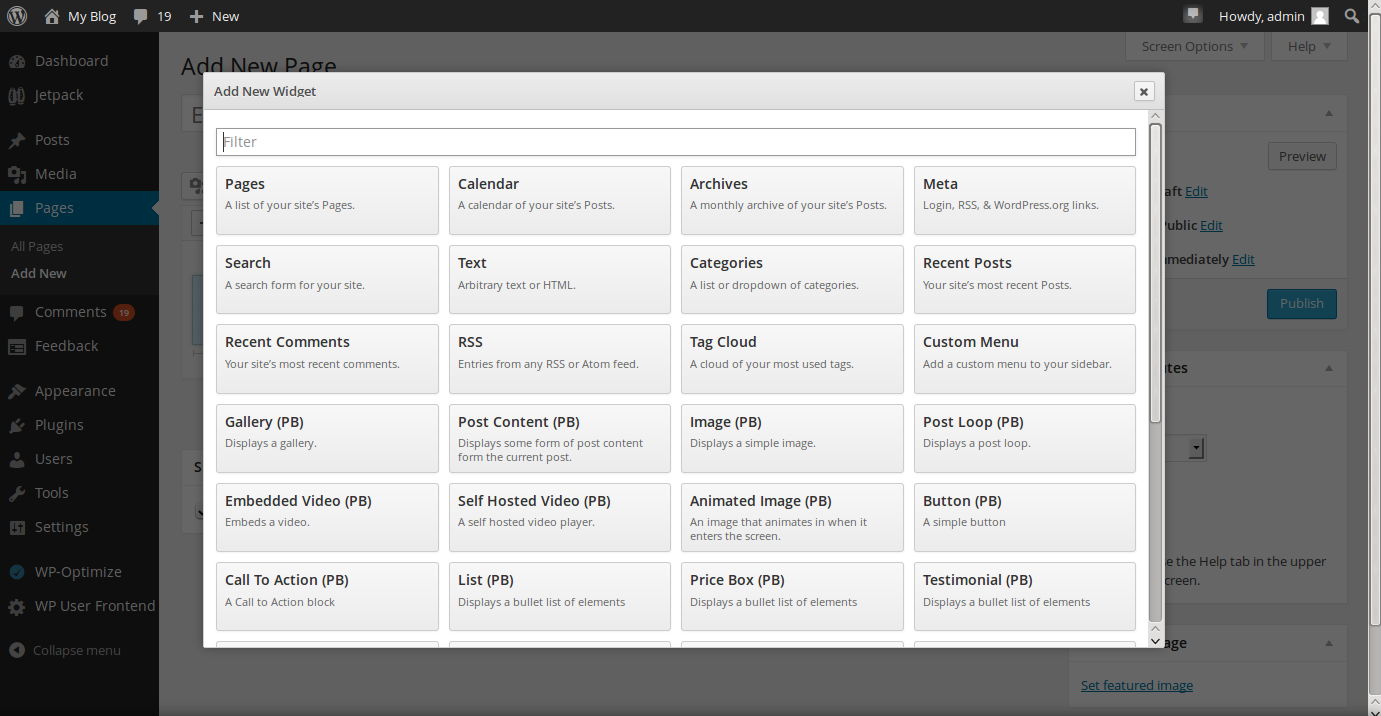The height and width of the screenshot is (716, 1381).
Task: Add the Price Box (PB) widget
Action: click(792, 596)
